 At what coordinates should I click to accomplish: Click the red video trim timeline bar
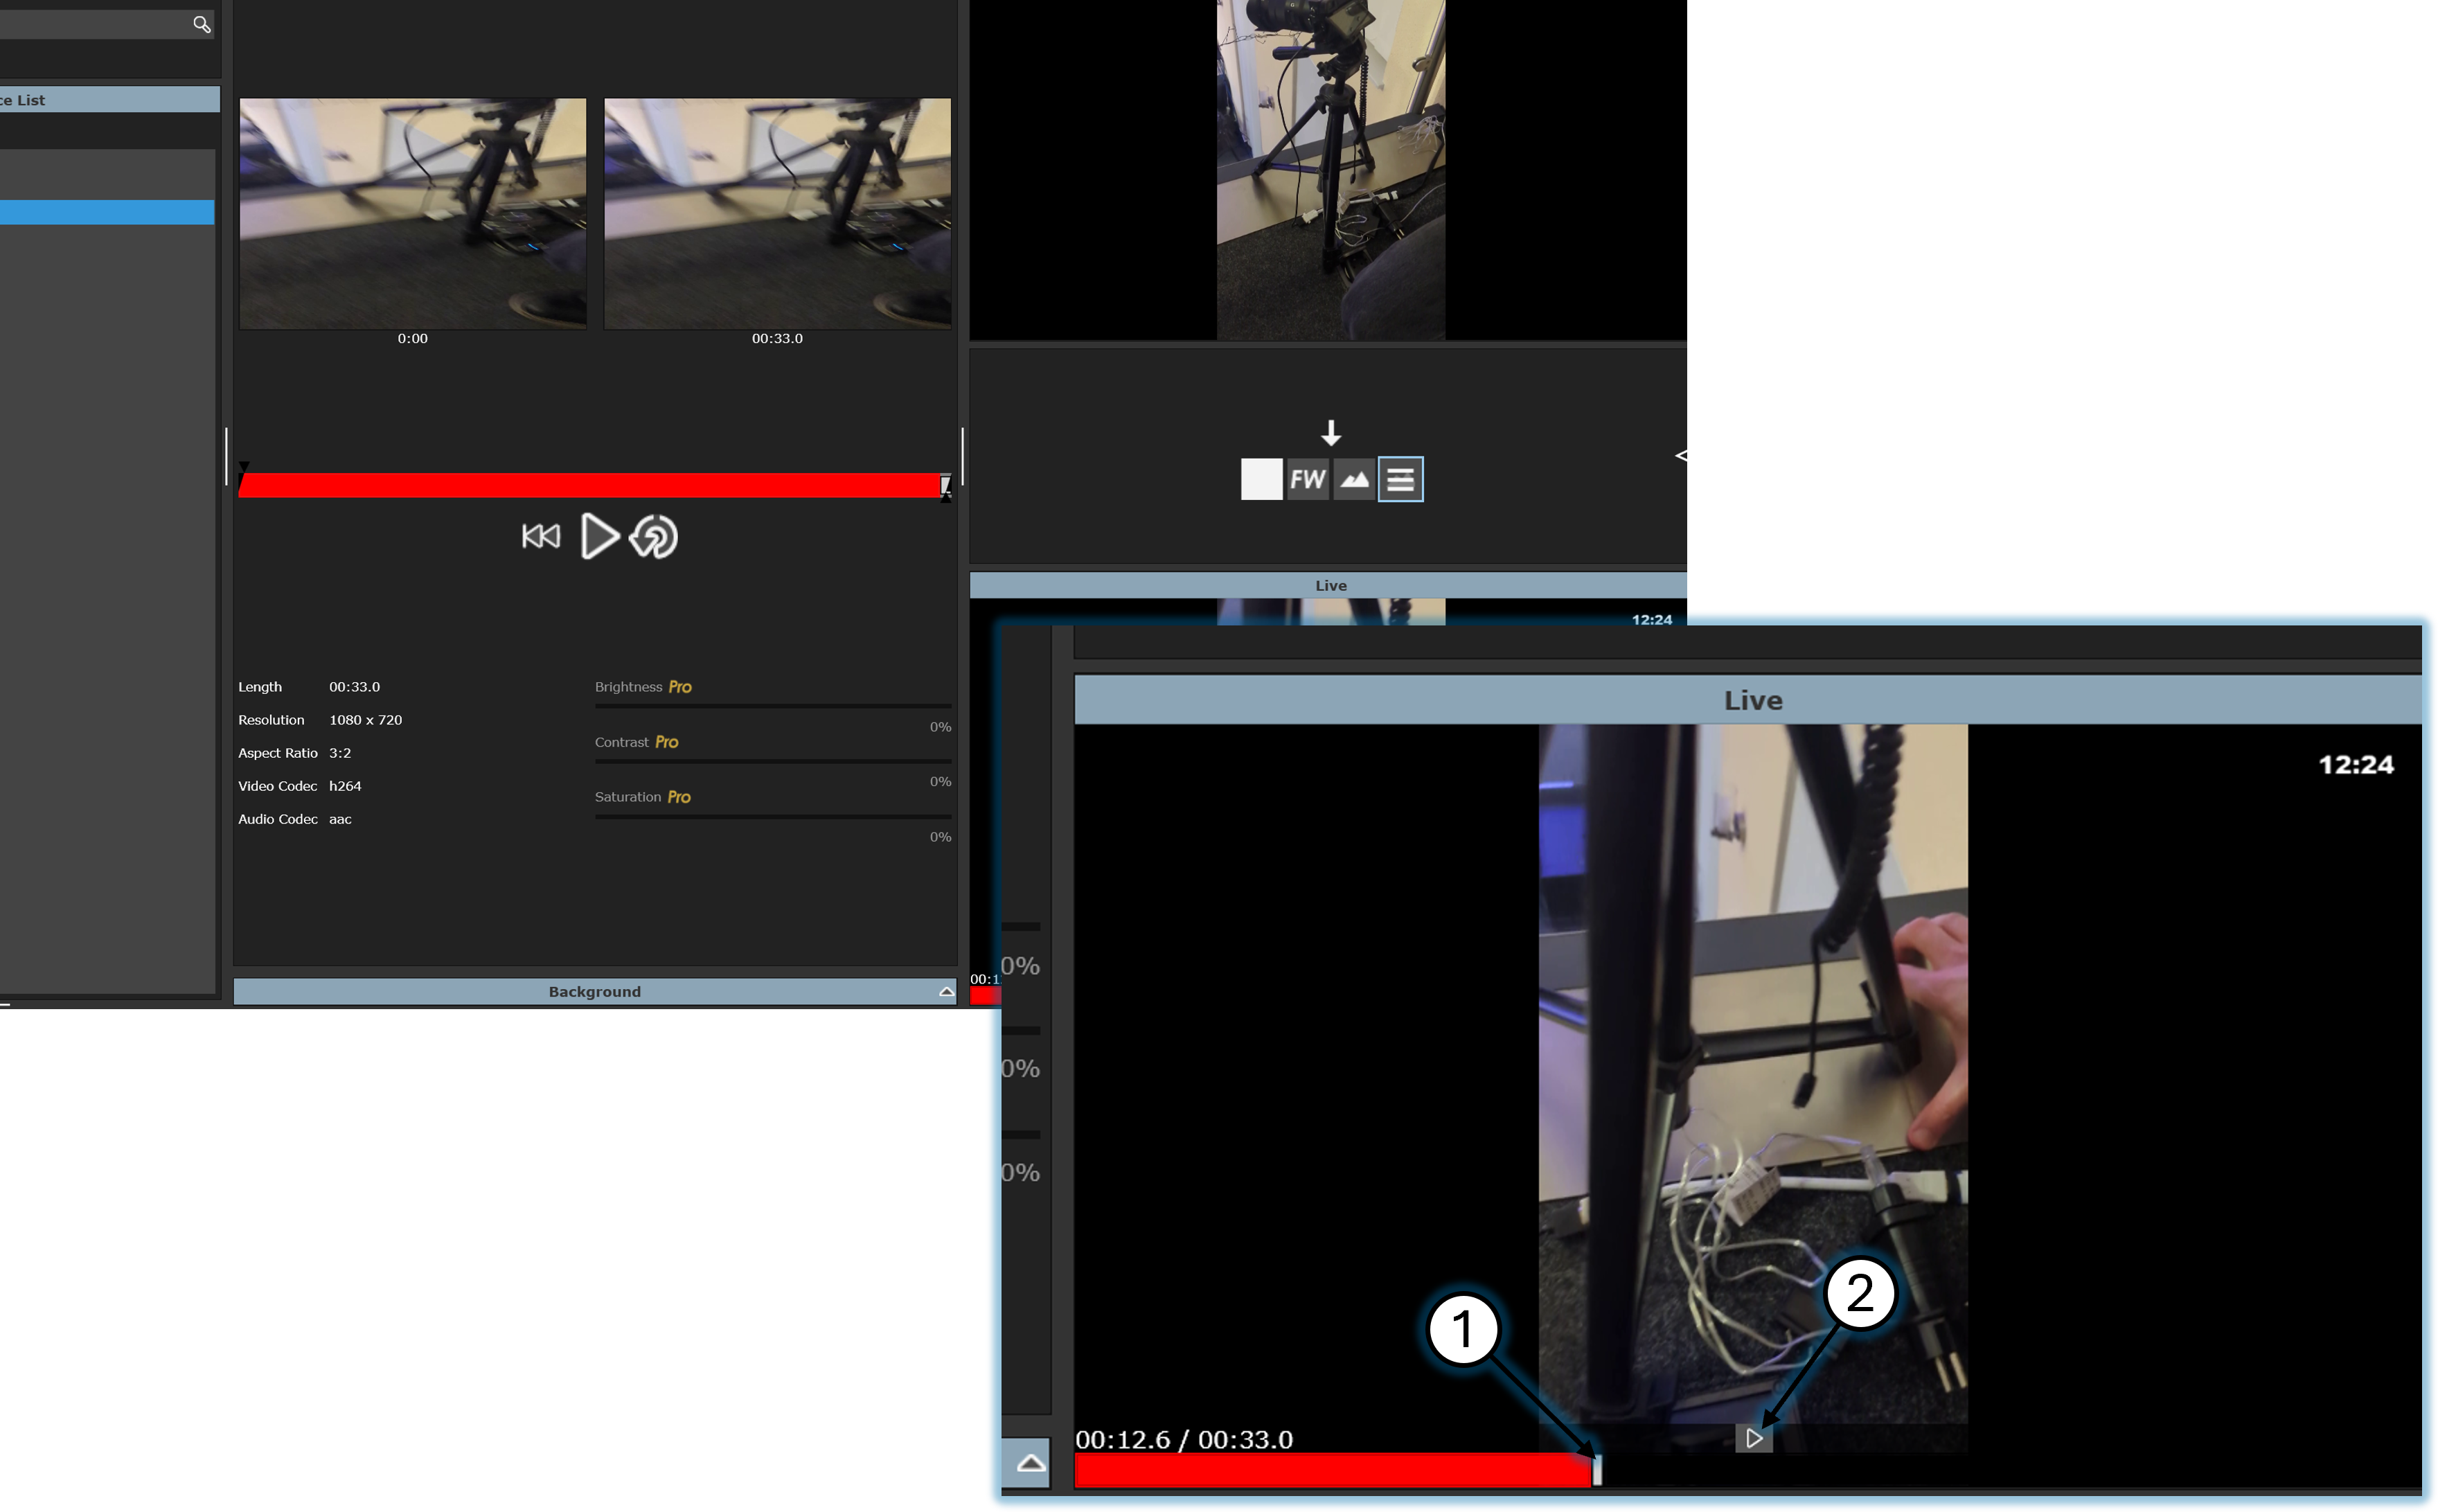590,486
